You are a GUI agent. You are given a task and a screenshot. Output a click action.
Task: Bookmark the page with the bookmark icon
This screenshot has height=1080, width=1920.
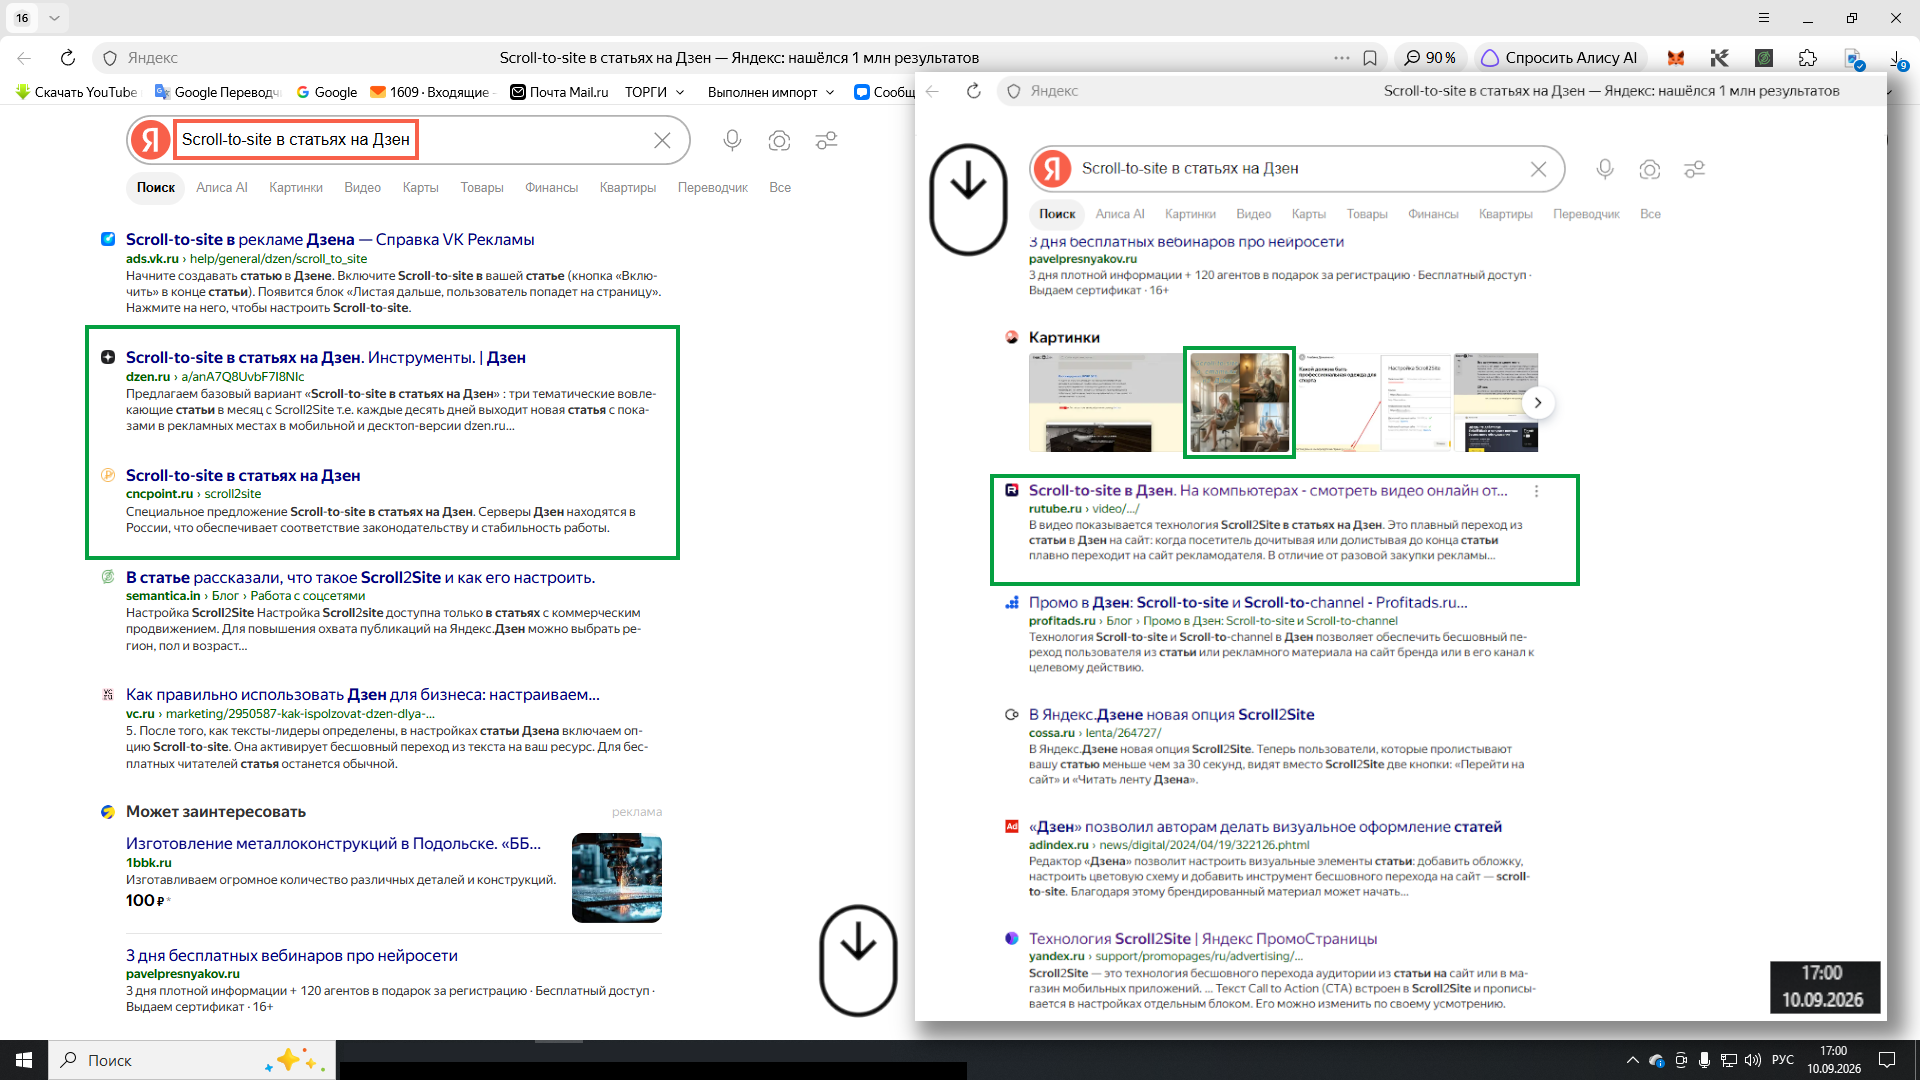click(x=1370, y=58)
